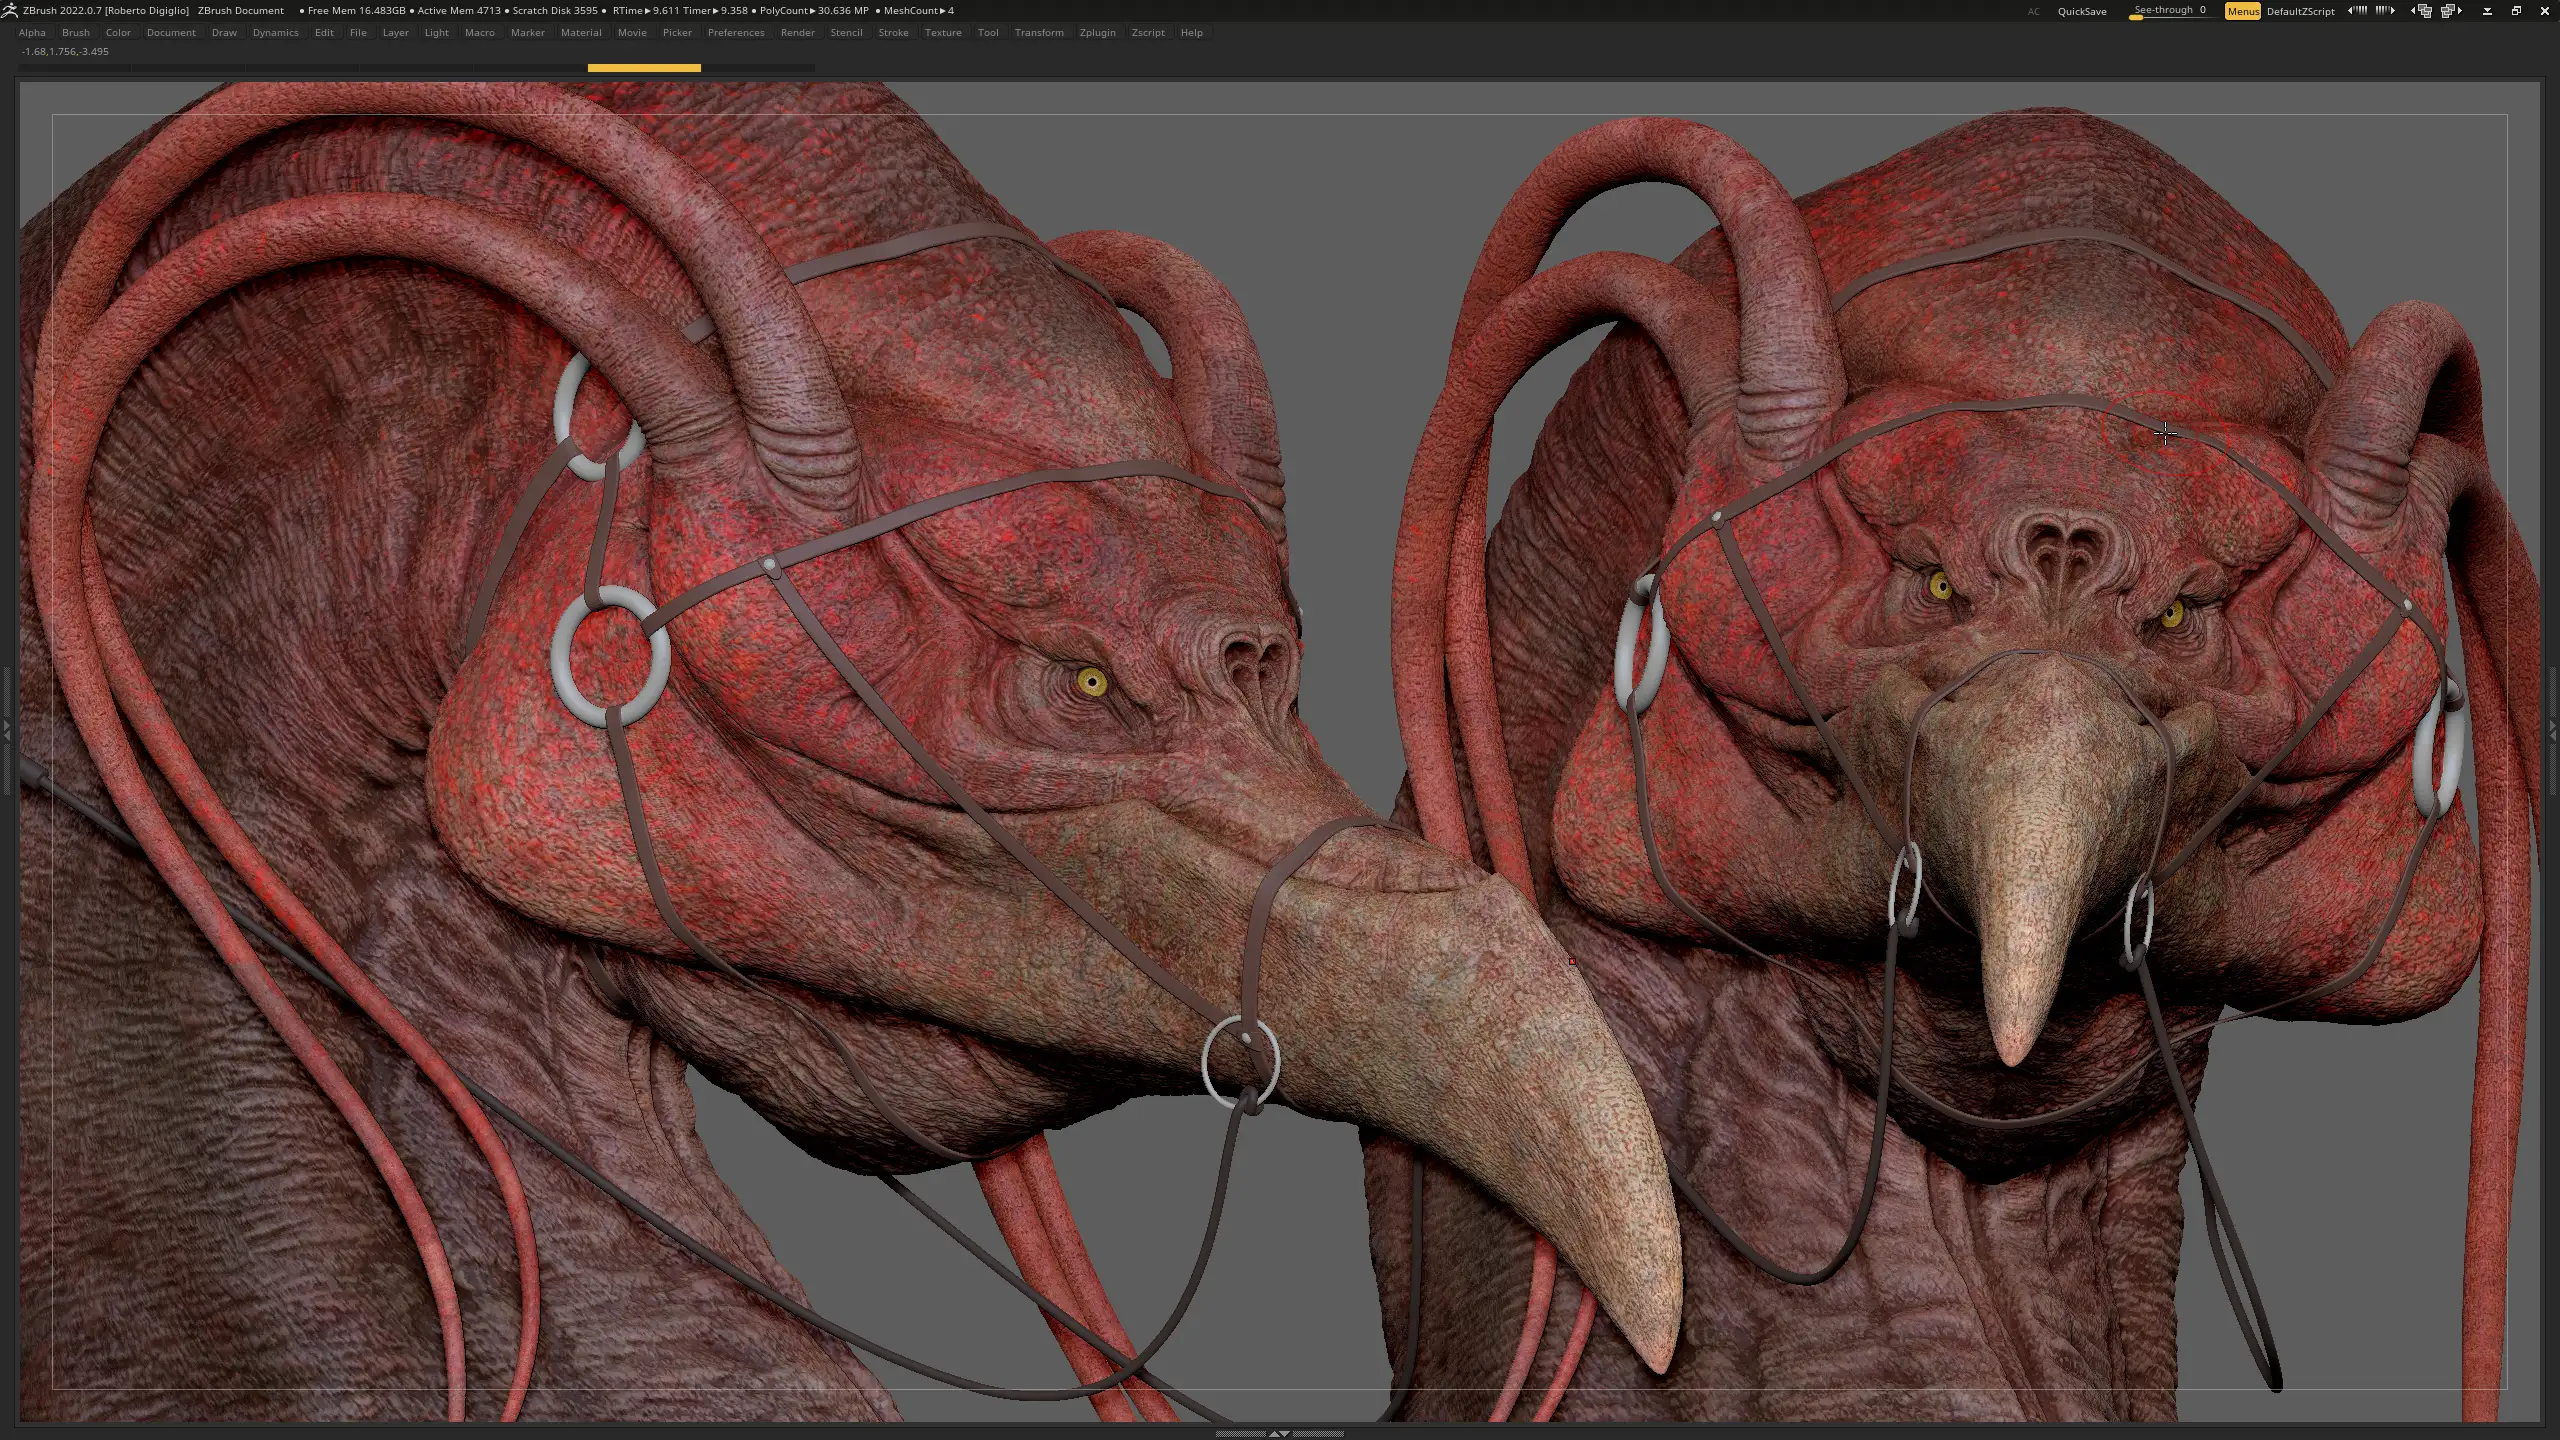Screen dimensions: 2560x1440
Task: Click the See-through slider
Action: tap(2169, 11)
